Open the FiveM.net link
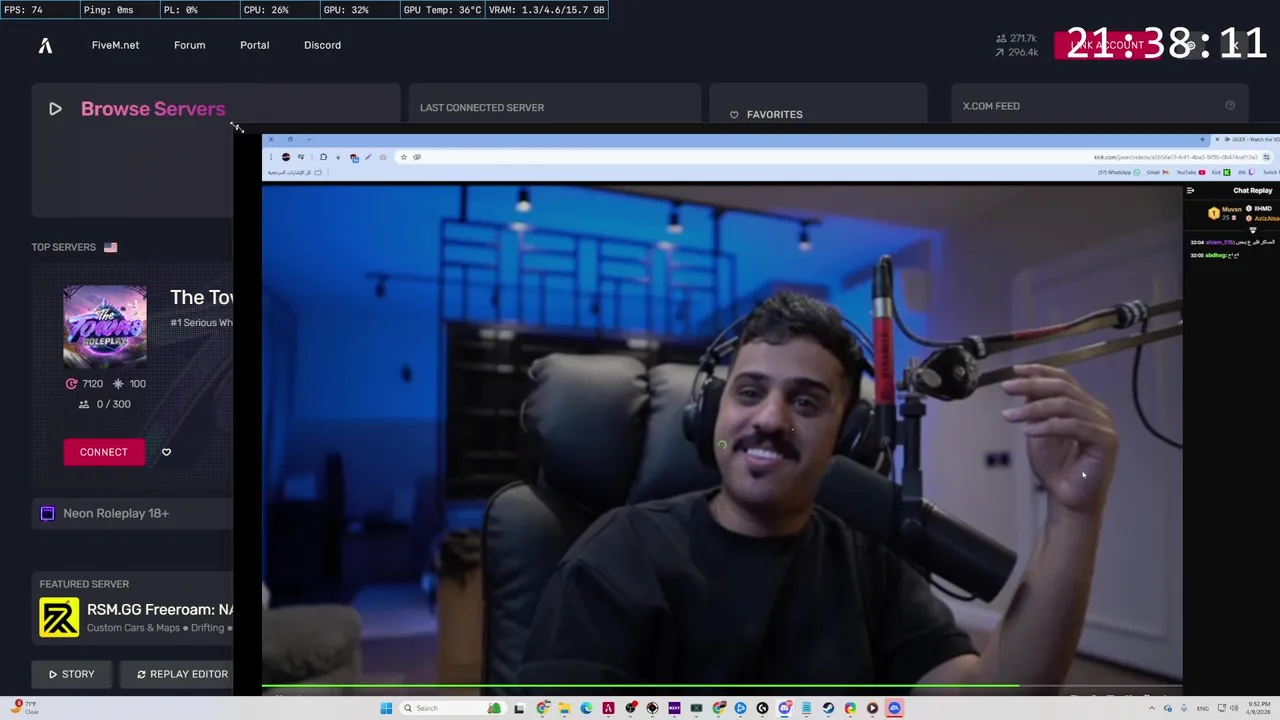The height and width of the screenshot is (720, 1280). pyautogui.click(x=115, y=45)
